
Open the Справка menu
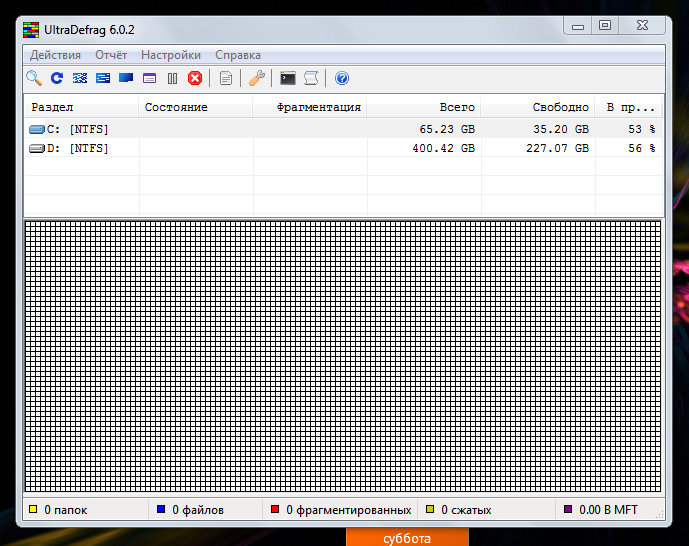238,55
